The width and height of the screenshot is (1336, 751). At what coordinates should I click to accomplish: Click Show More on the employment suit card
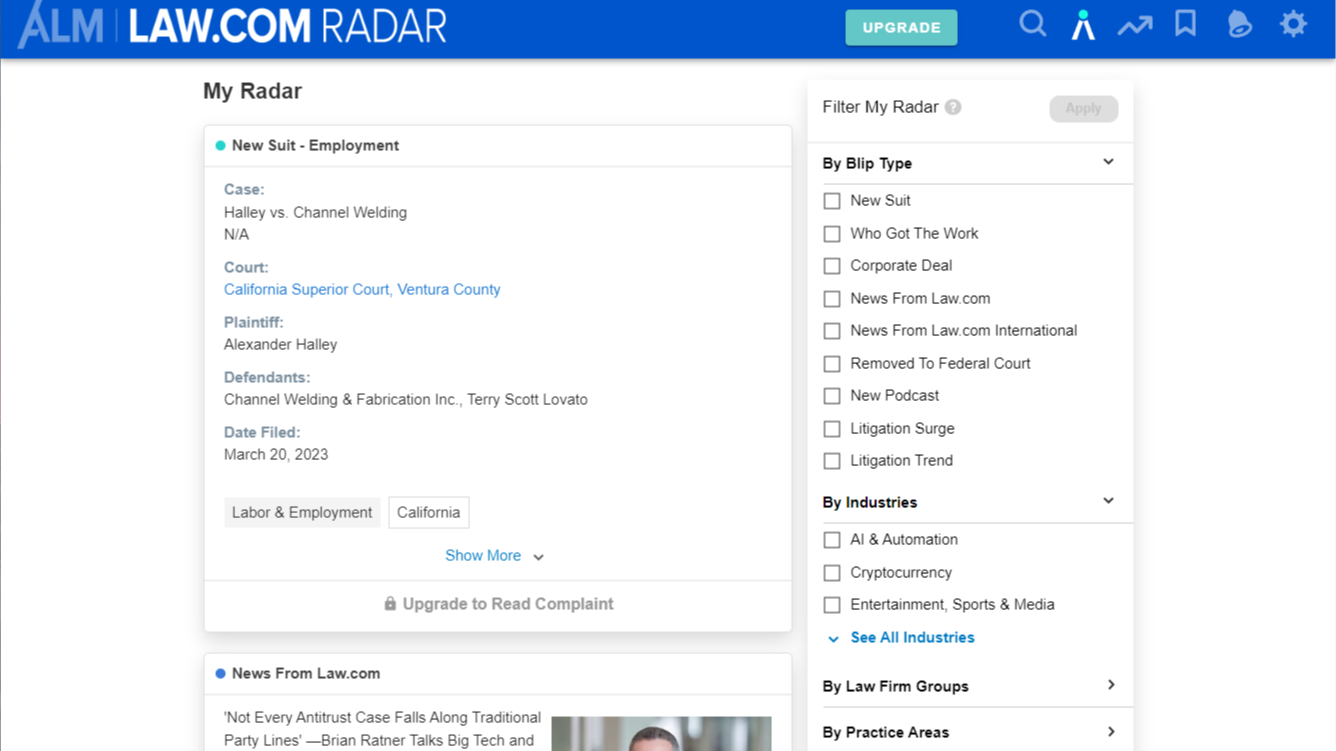tap(495, 556)
